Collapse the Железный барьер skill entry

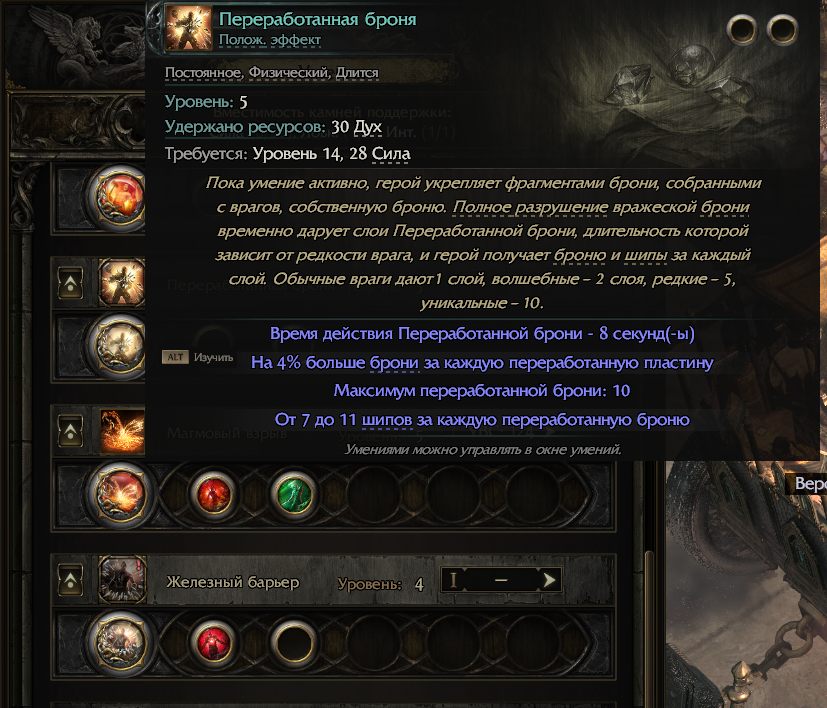pos(71,580)
